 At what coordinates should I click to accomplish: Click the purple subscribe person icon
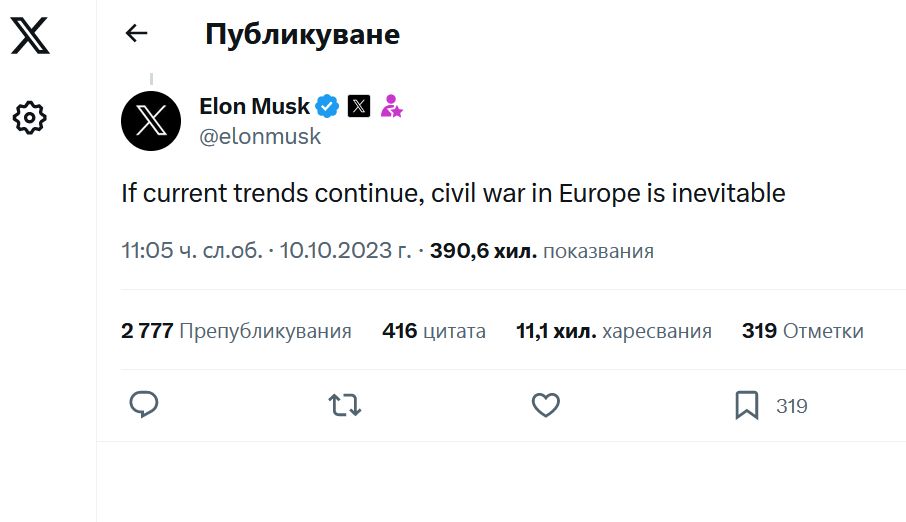391,106
